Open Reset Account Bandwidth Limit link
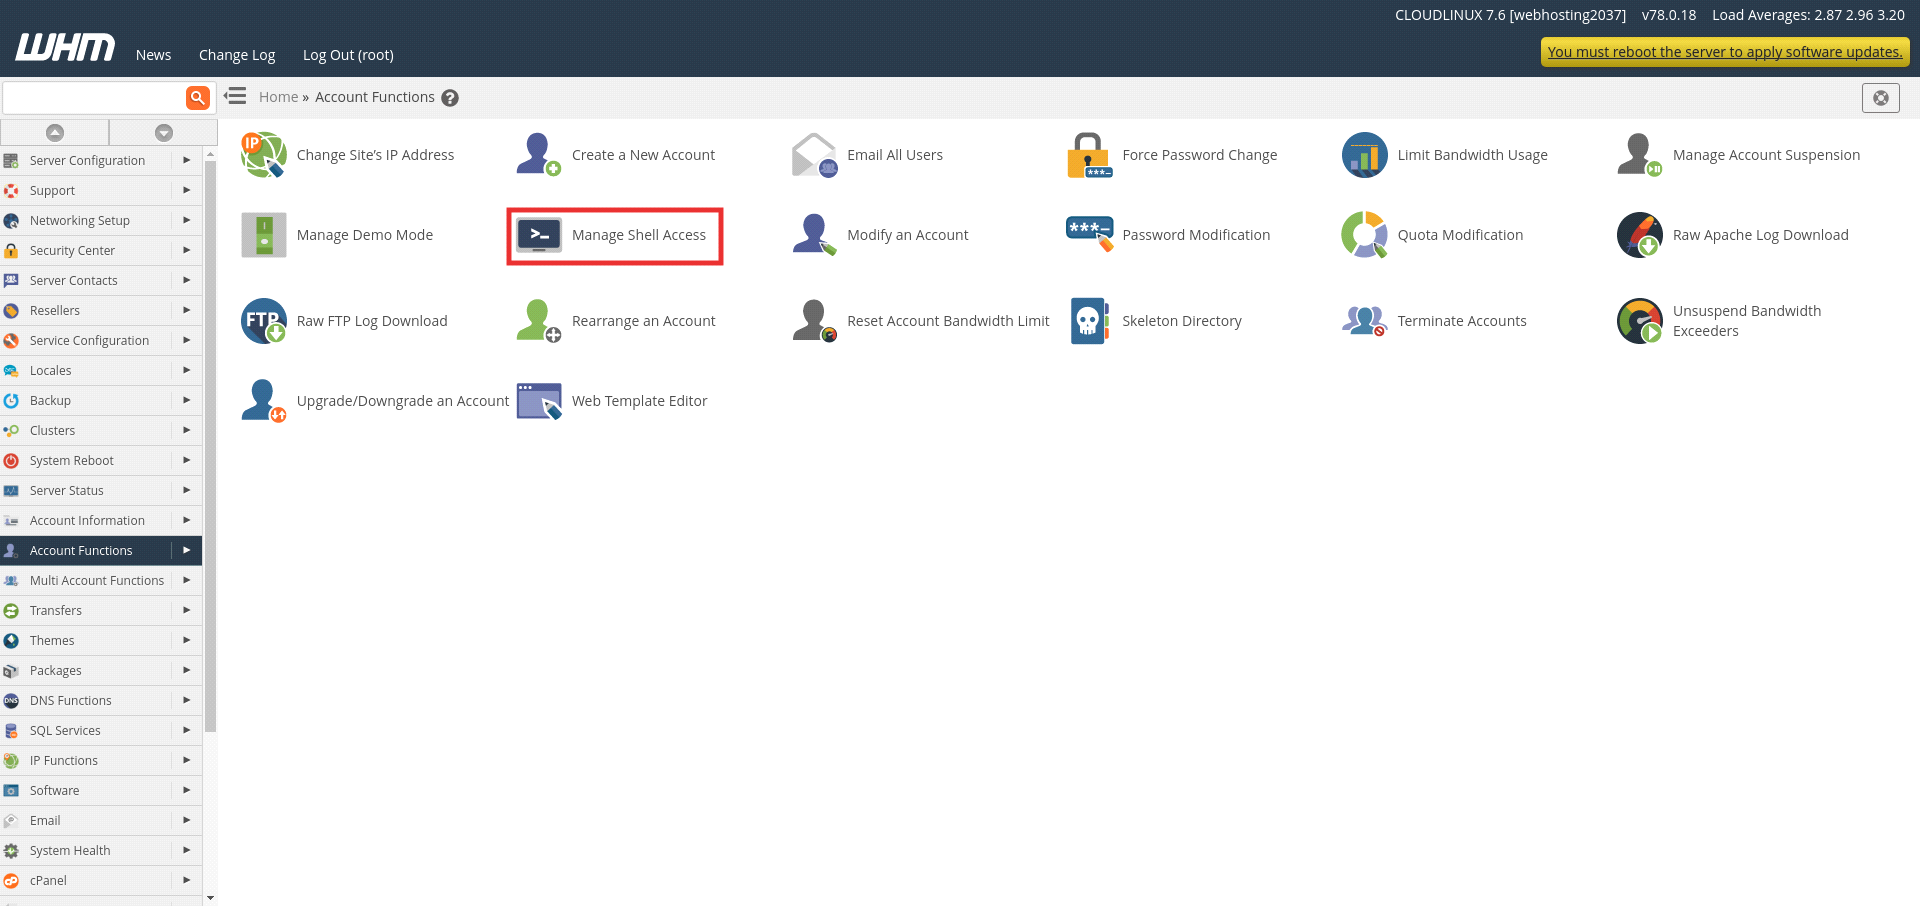Image resolution: width=1920 pixels, height=906 pixels. [948, 321]
